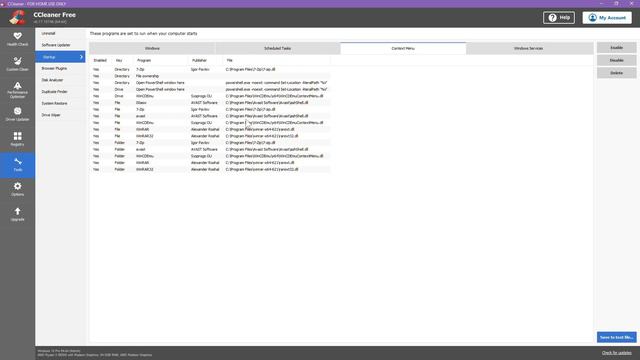Select the Folder WinRAR32 row
The height and width of the screenshot is (360, 640).
210,169
